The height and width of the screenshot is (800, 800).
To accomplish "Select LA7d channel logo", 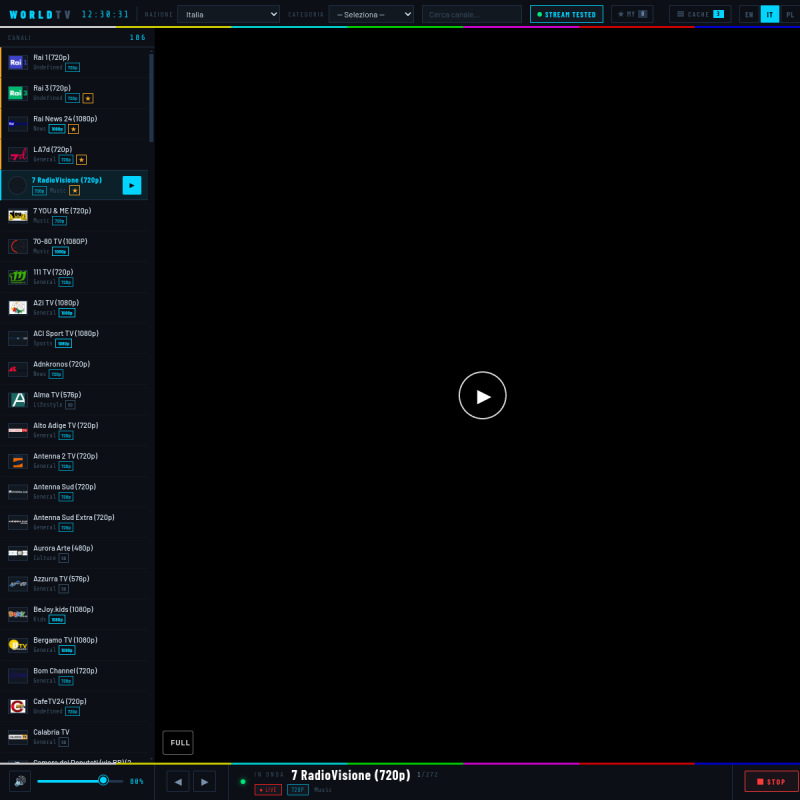I will tap(18, 154).
